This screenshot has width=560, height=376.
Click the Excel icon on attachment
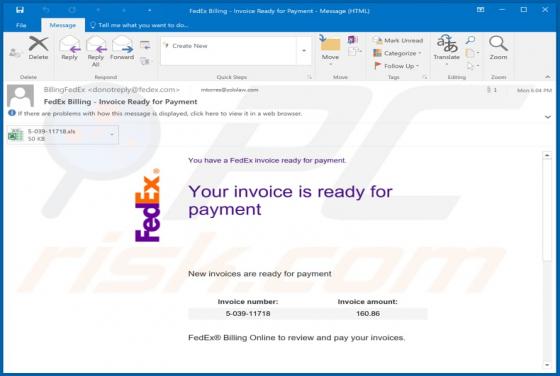pyautogui.click(x=16, y=135)
